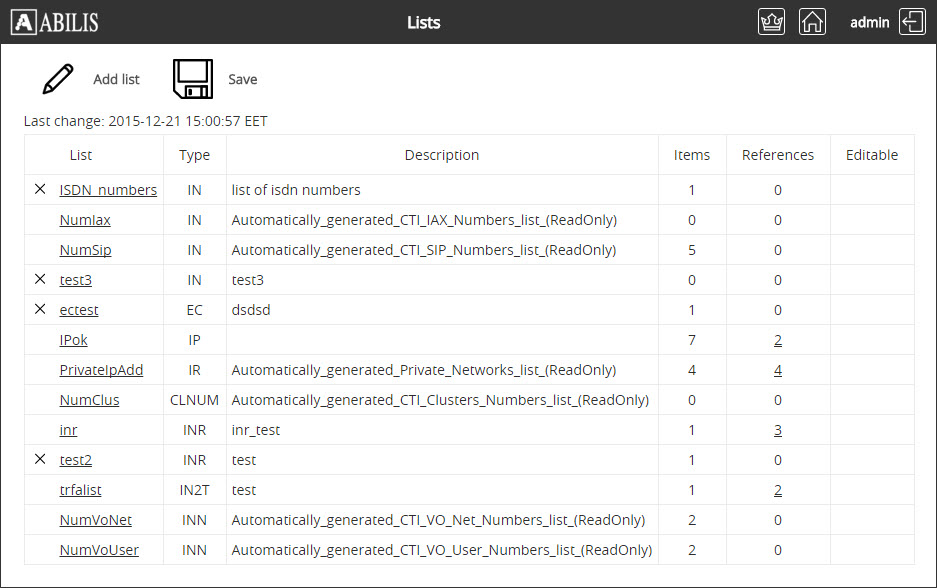Open the NumVoUser list link

[99, 550]
